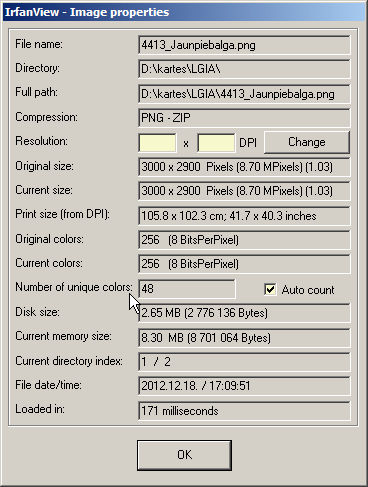368x487 pixels.
Task: Click the OK button
Action: tap(184, 455)
